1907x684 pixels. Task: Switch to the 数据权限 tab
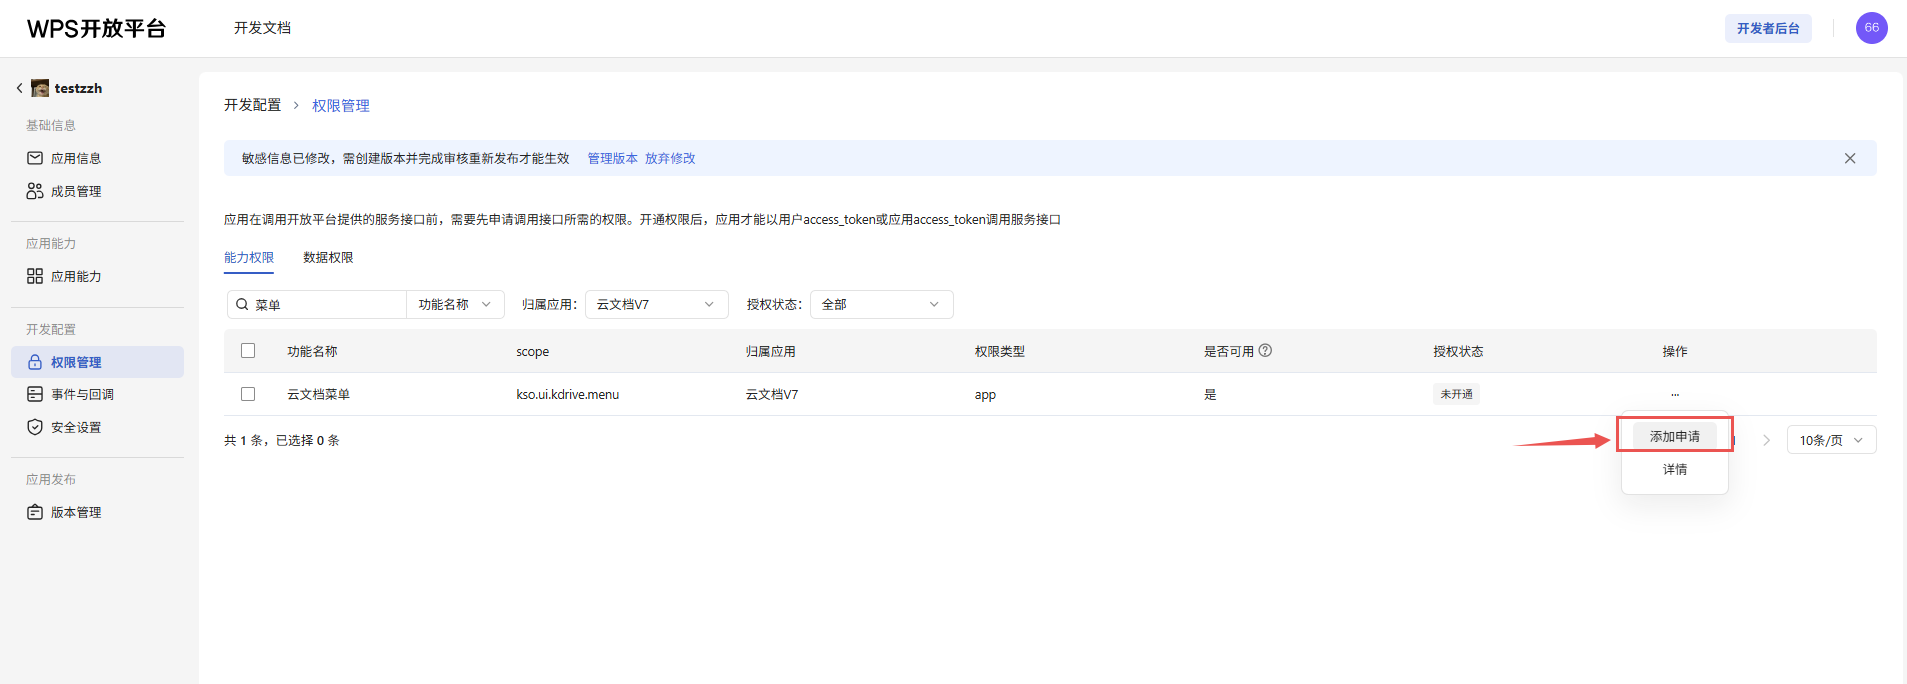(x=328, y=257)
